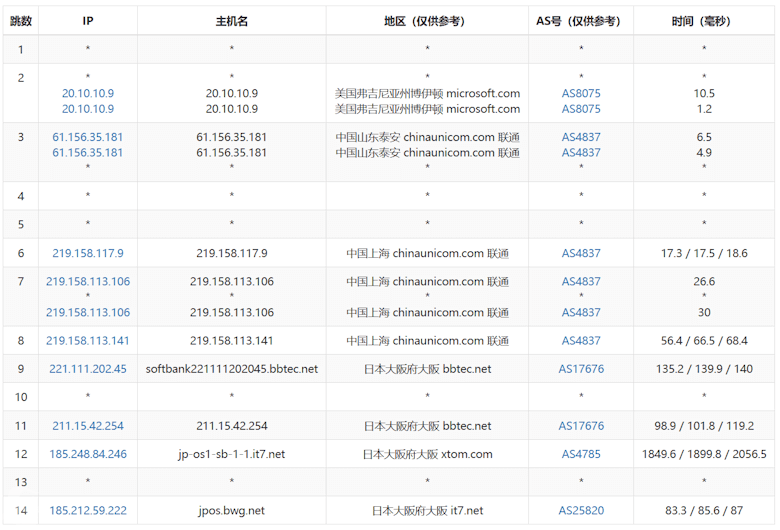
Task: Open the AS4837 link in hop 6 row
Action: click(581, 254)
